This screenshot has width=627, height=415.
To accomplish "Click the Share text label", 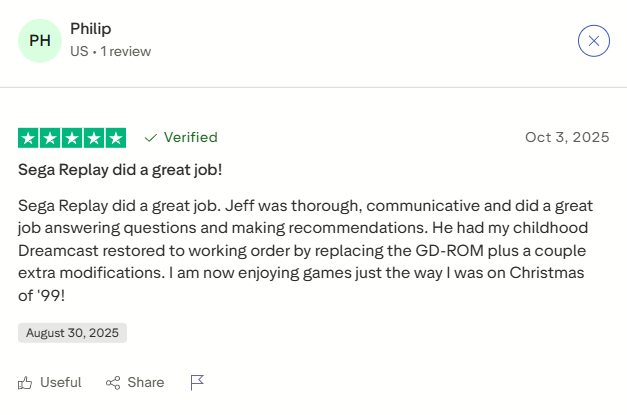I will click(x=146, y=382).
